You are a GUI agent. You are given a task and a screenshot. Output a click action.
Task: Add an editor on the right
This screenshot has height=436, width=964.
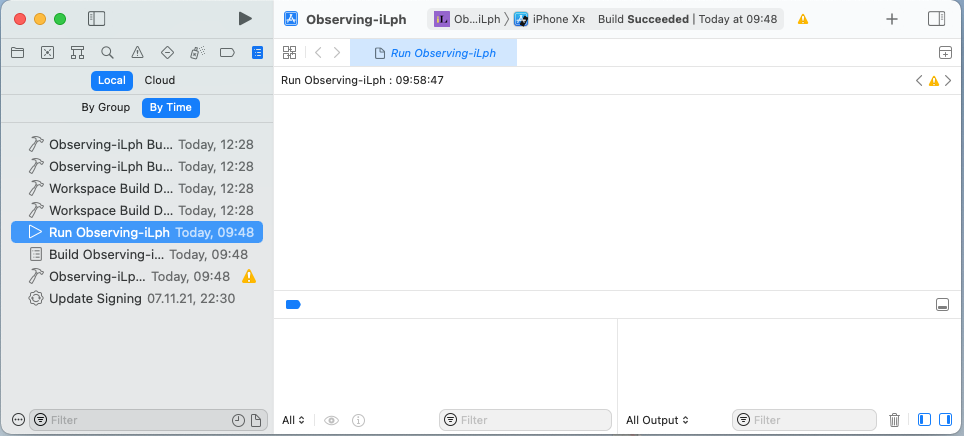(946, 53)
